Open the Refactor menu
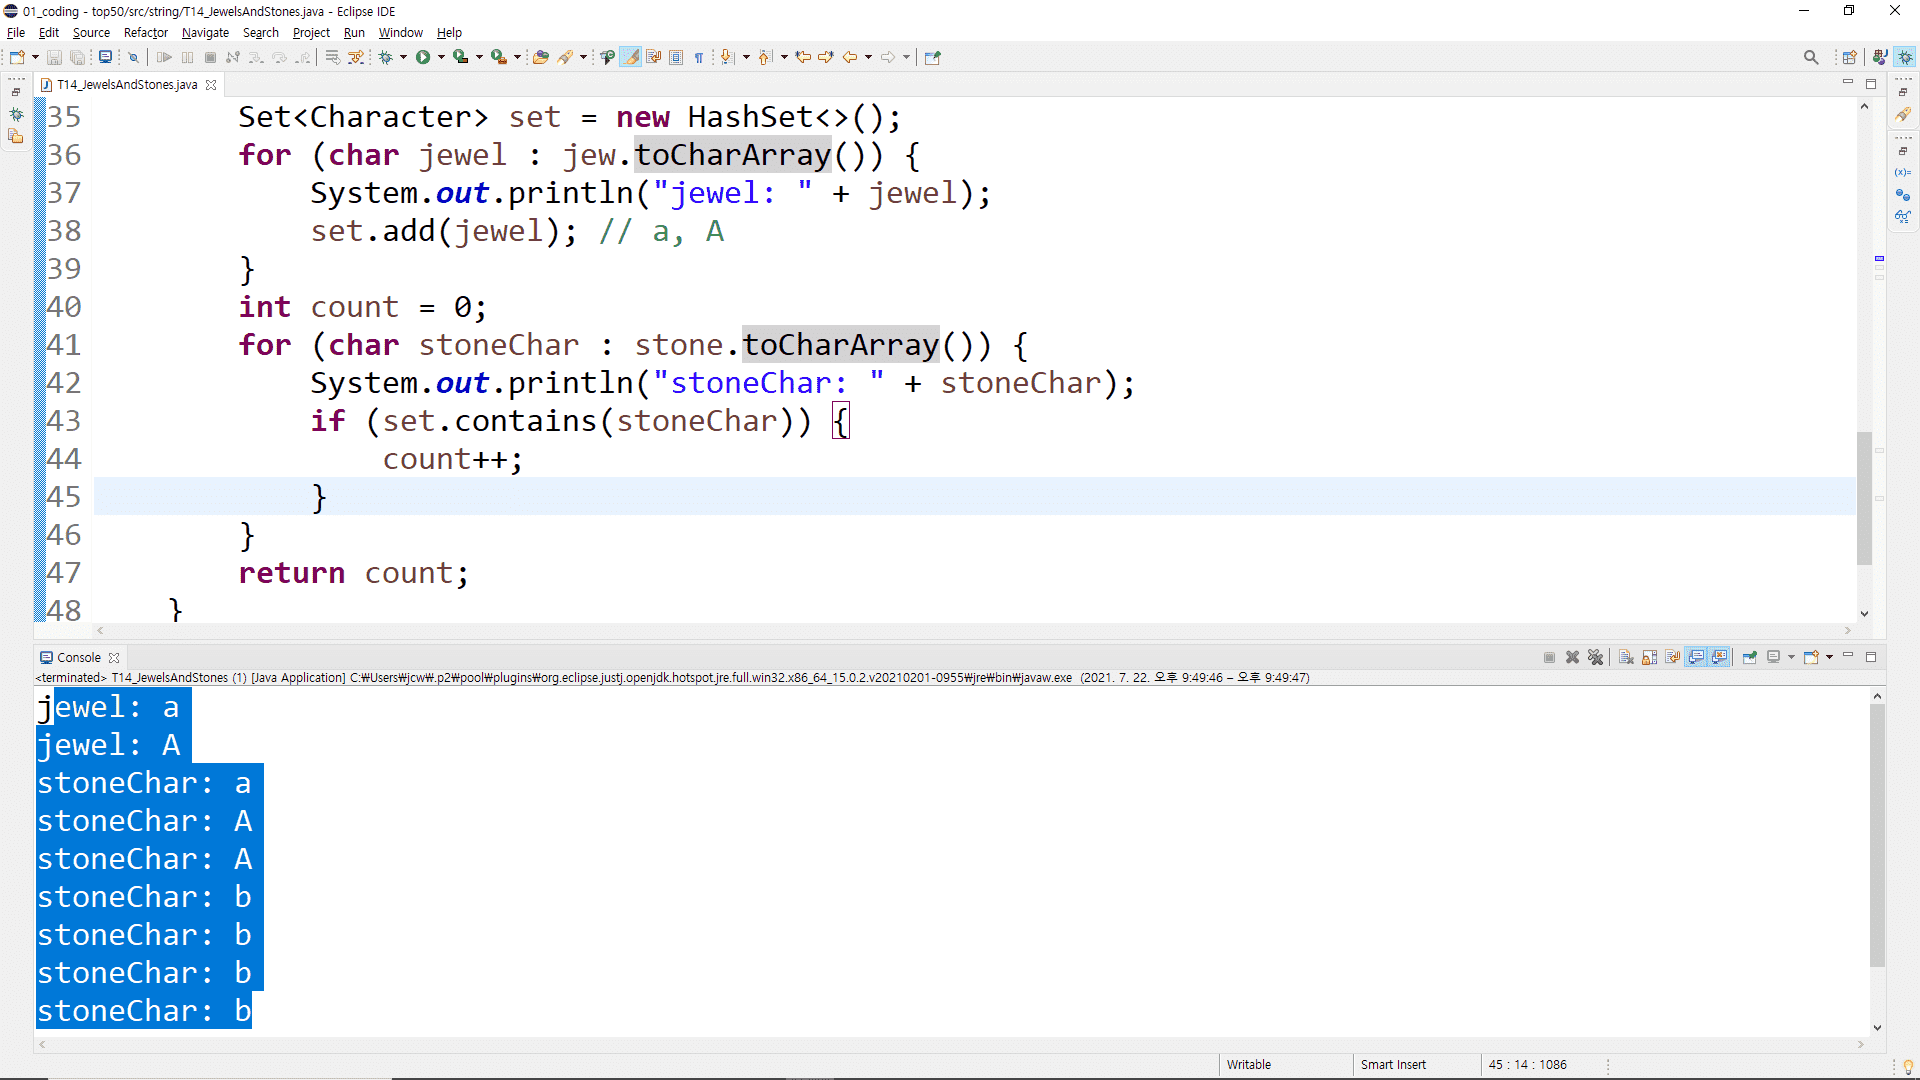Viewport: 1920px width, 1080px height. pyautogui.click(x=146, y=32)
